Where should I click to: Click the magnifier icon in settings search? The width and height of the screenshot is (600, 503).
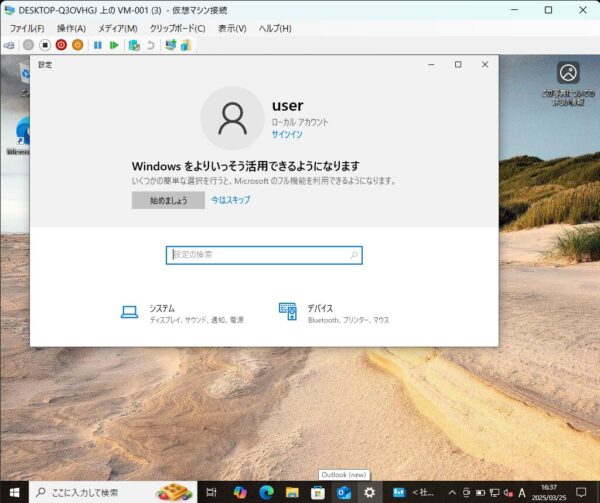click(354, 255)
